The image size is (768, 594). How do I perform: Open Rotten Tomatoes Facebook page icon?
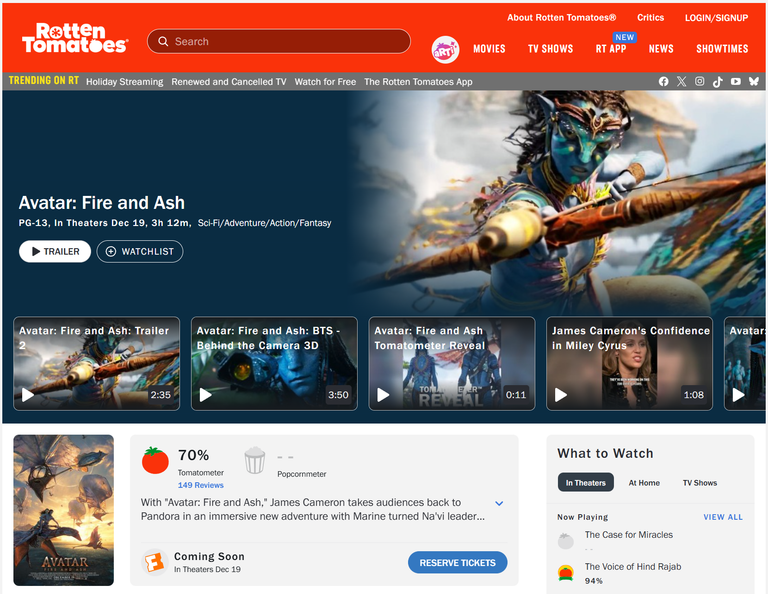[x=664, y=82]
